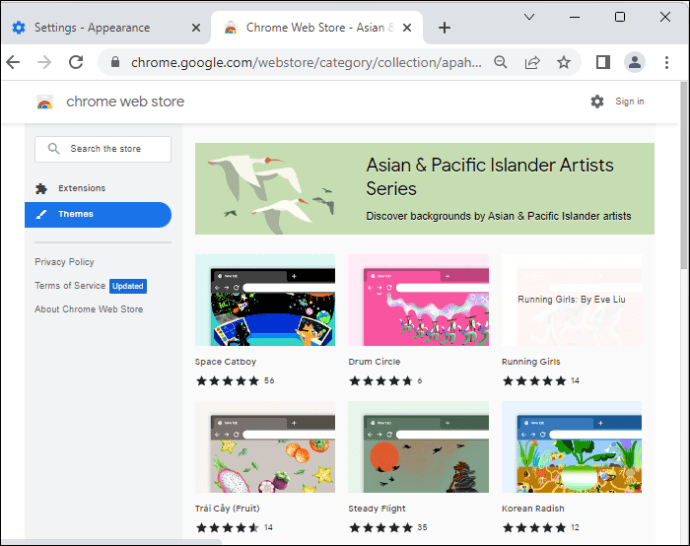Maximize the Chrome window
690x546 pixels.
pyautogui.click(x=620, y=17)
